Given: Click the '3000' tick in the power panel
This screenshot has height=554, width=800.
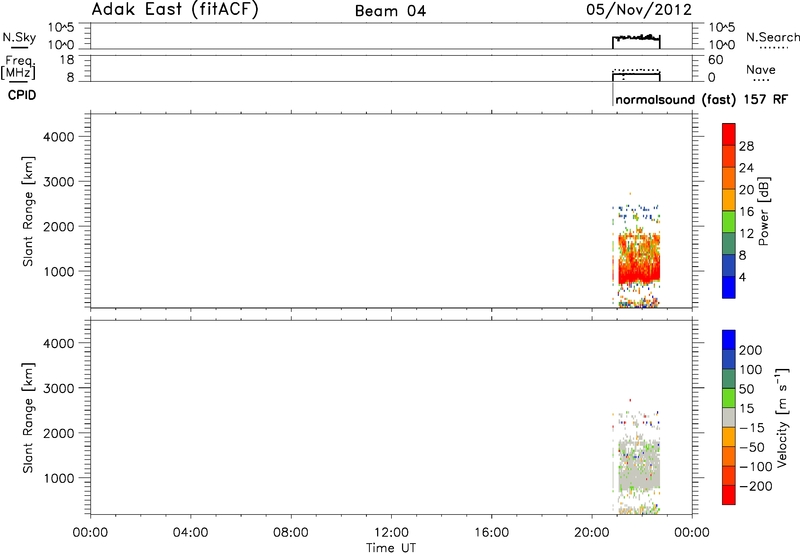Looking at the screenshot, I should (x=59, y=182).
